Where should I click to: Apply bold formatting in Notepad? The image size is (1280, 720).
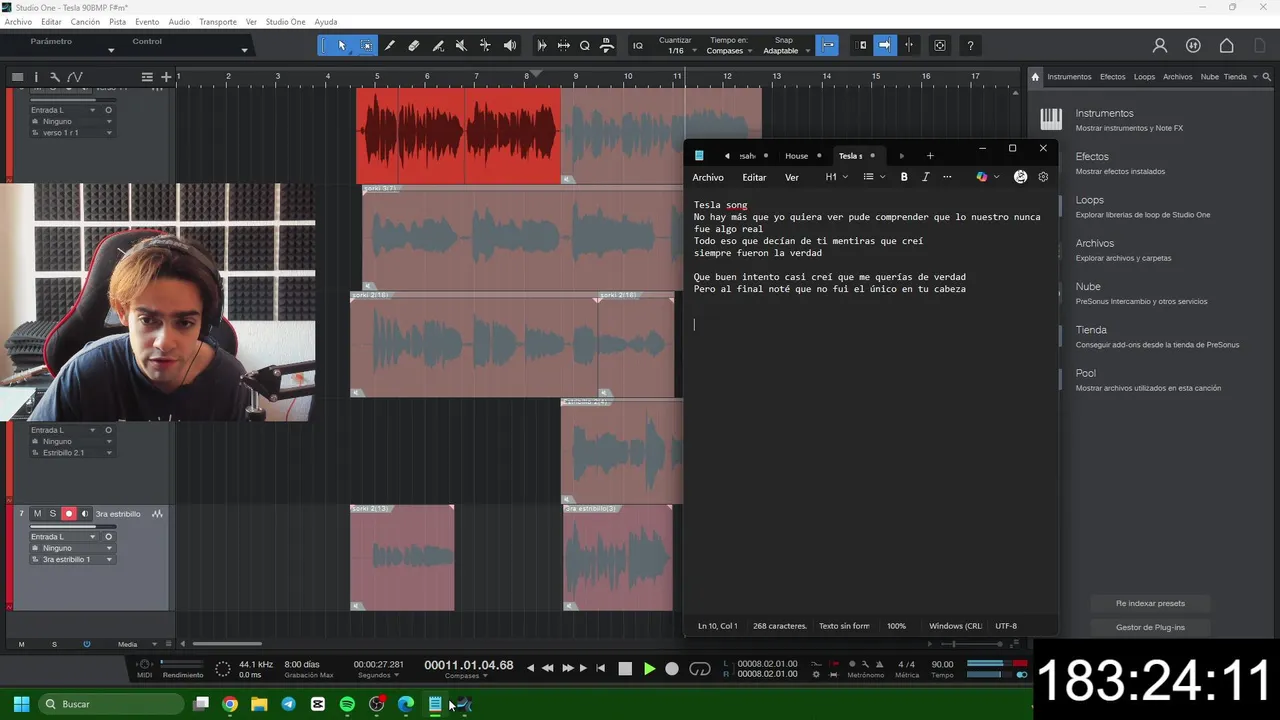[904, 177]
